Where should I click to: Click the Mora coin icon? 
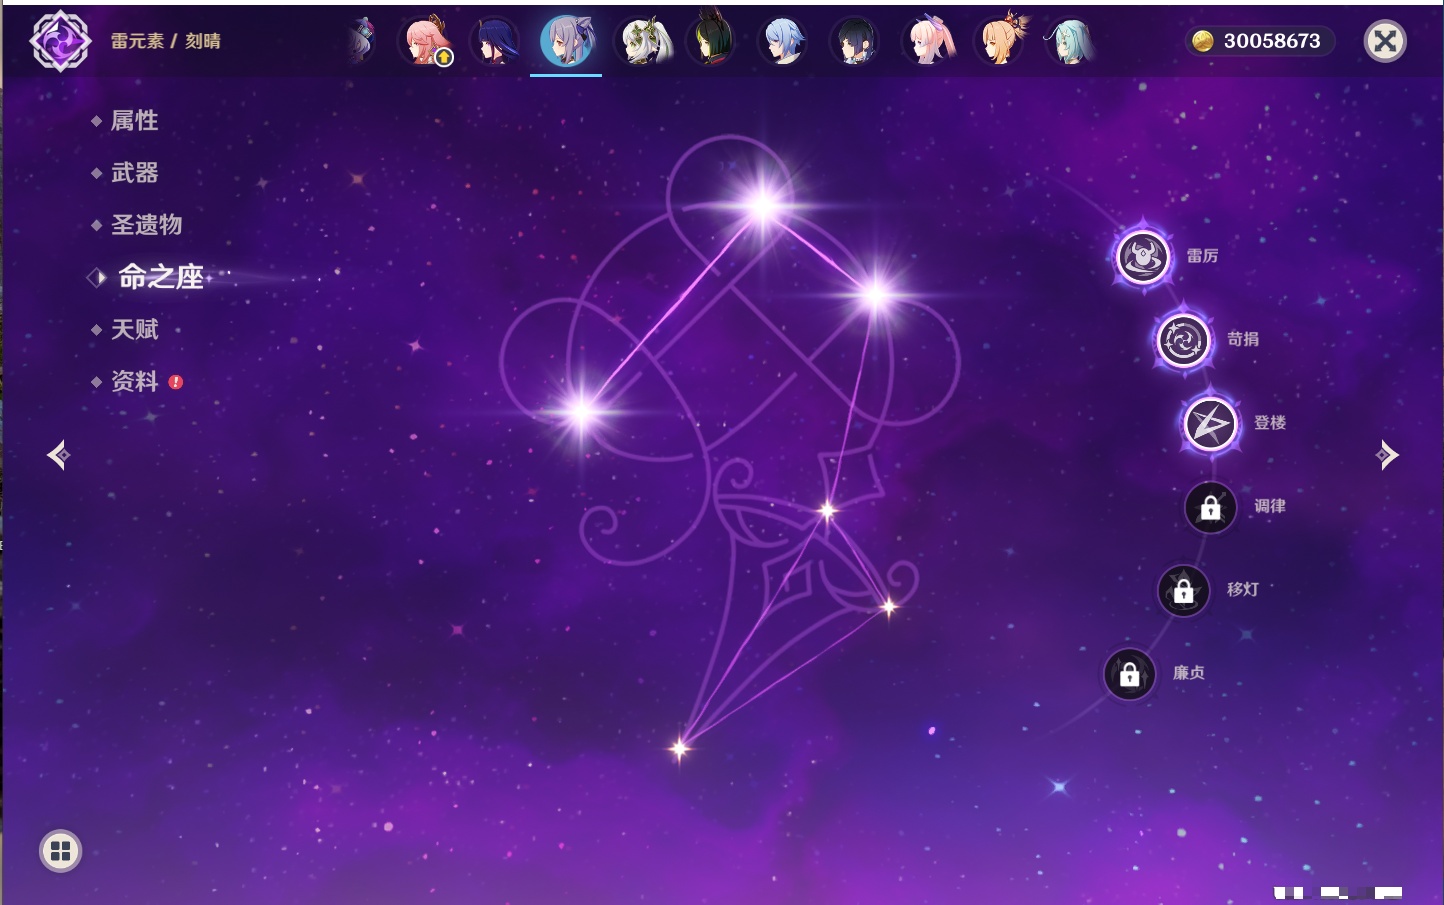[x=1203, y=41]
